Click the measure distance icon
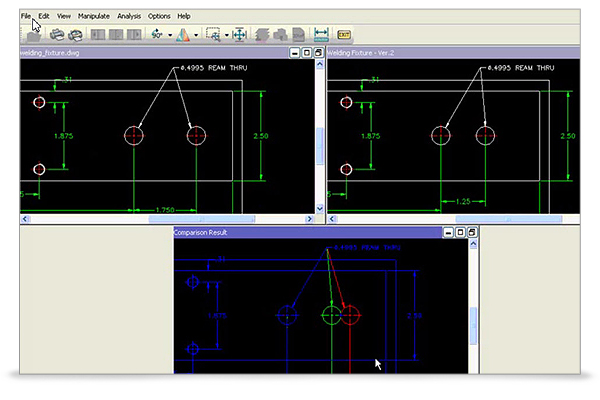Screen dimensions: 600x400 pos(320,34)
